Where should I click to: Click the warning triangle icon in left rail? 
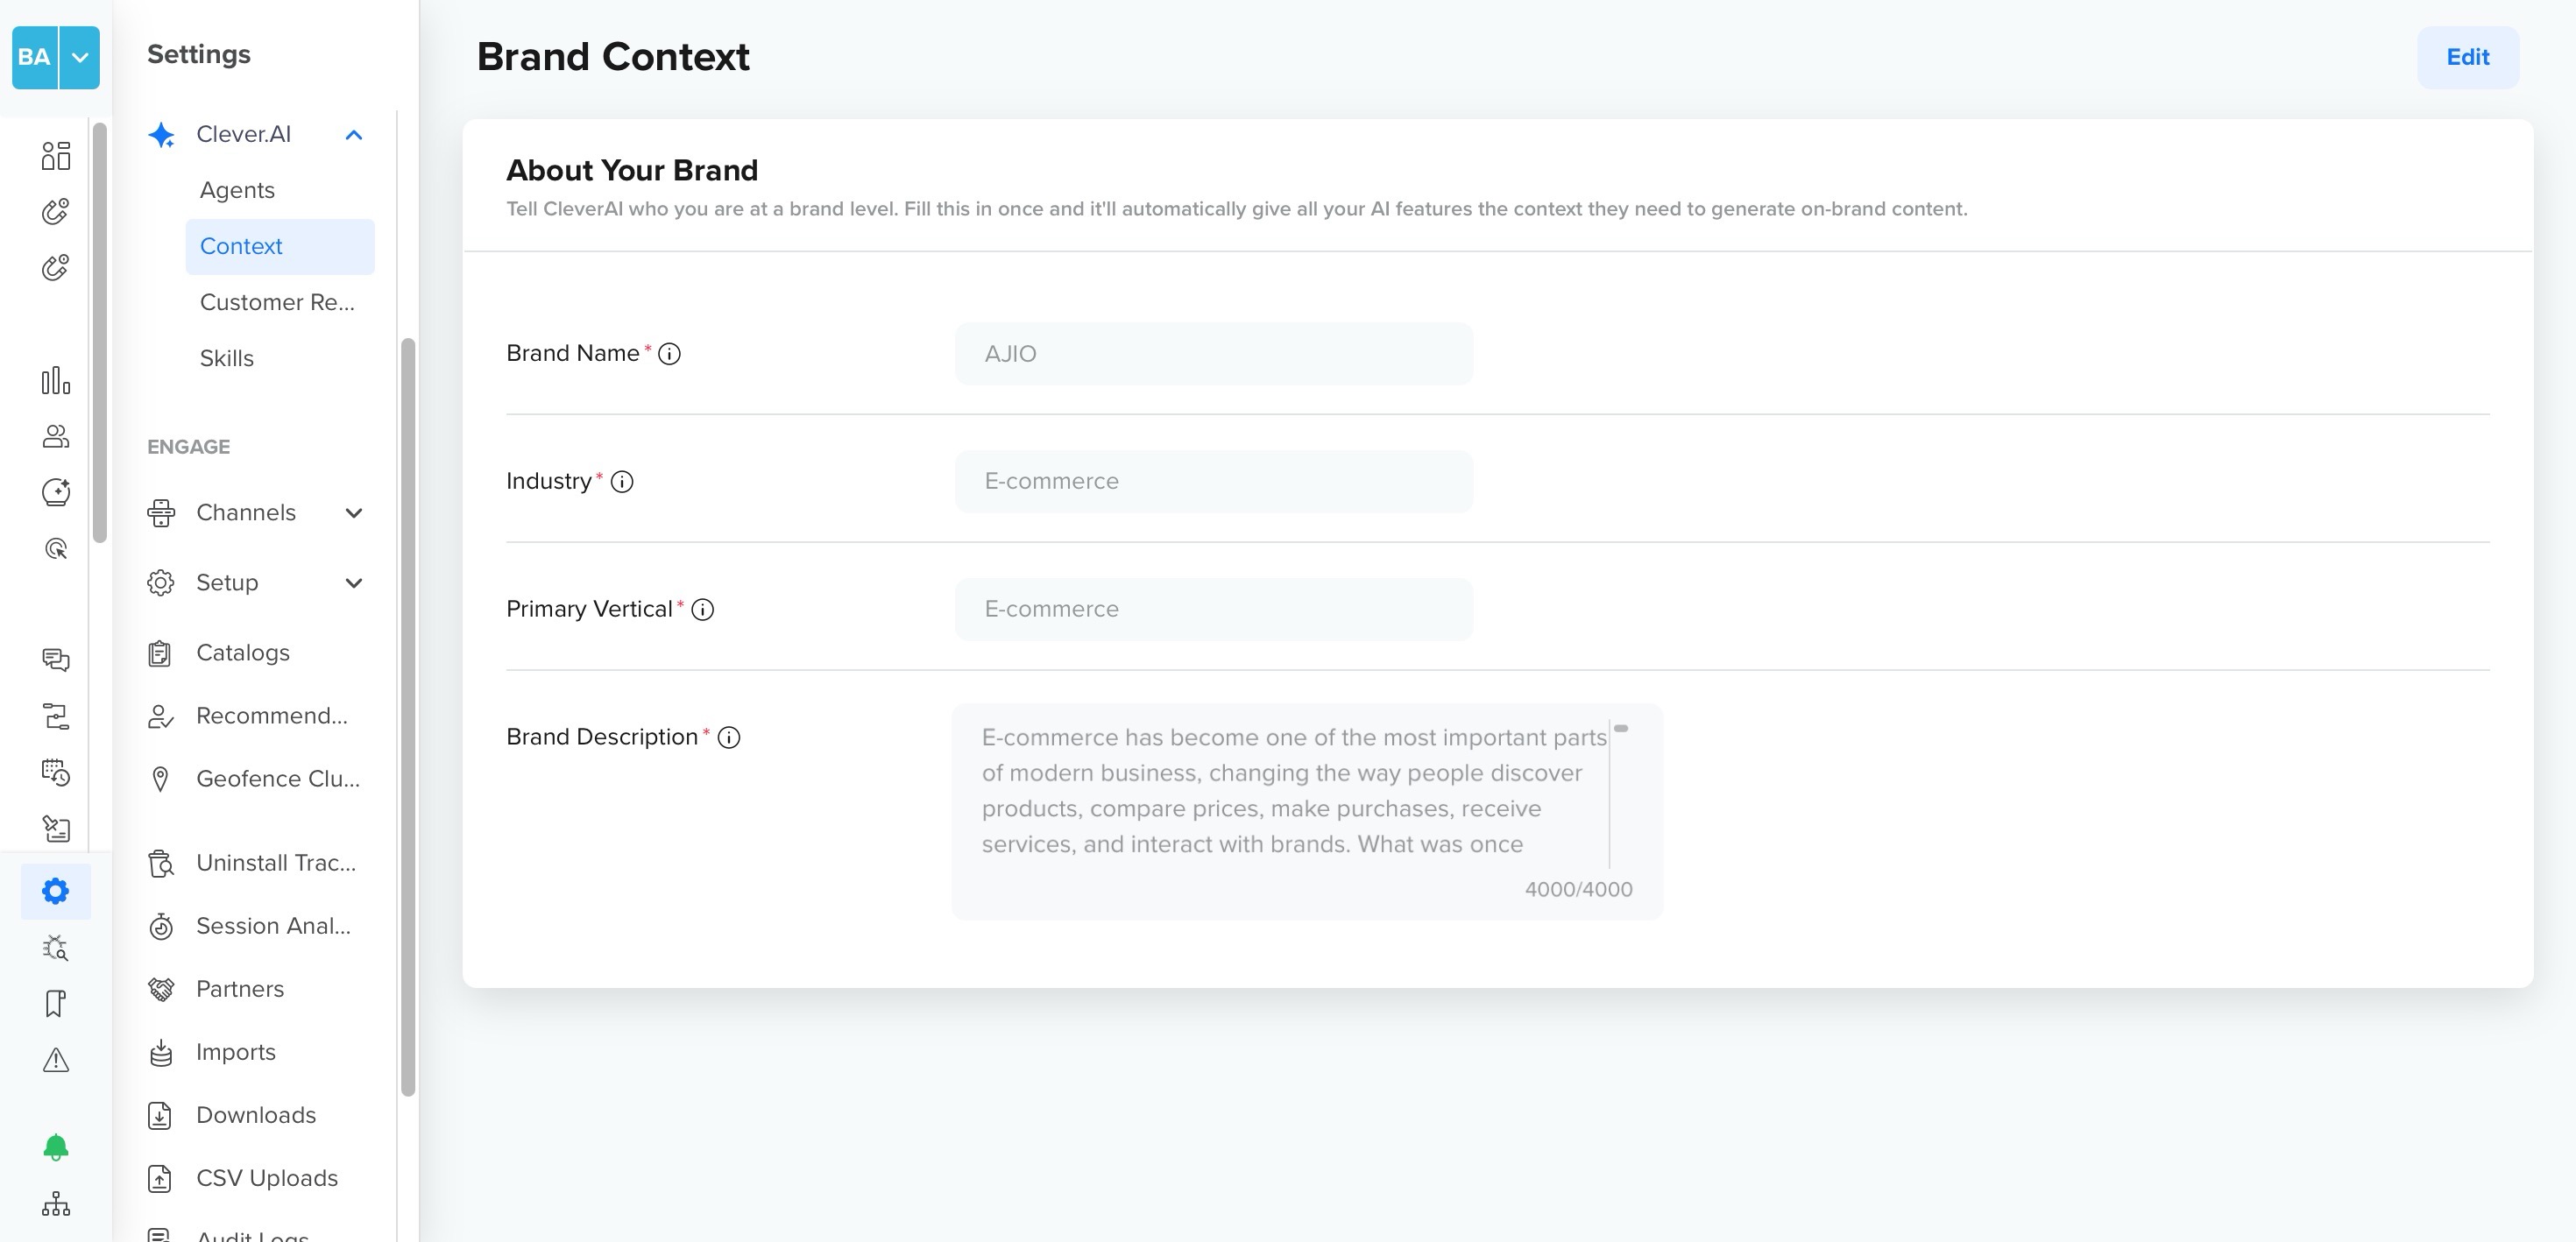[56, 1060]
